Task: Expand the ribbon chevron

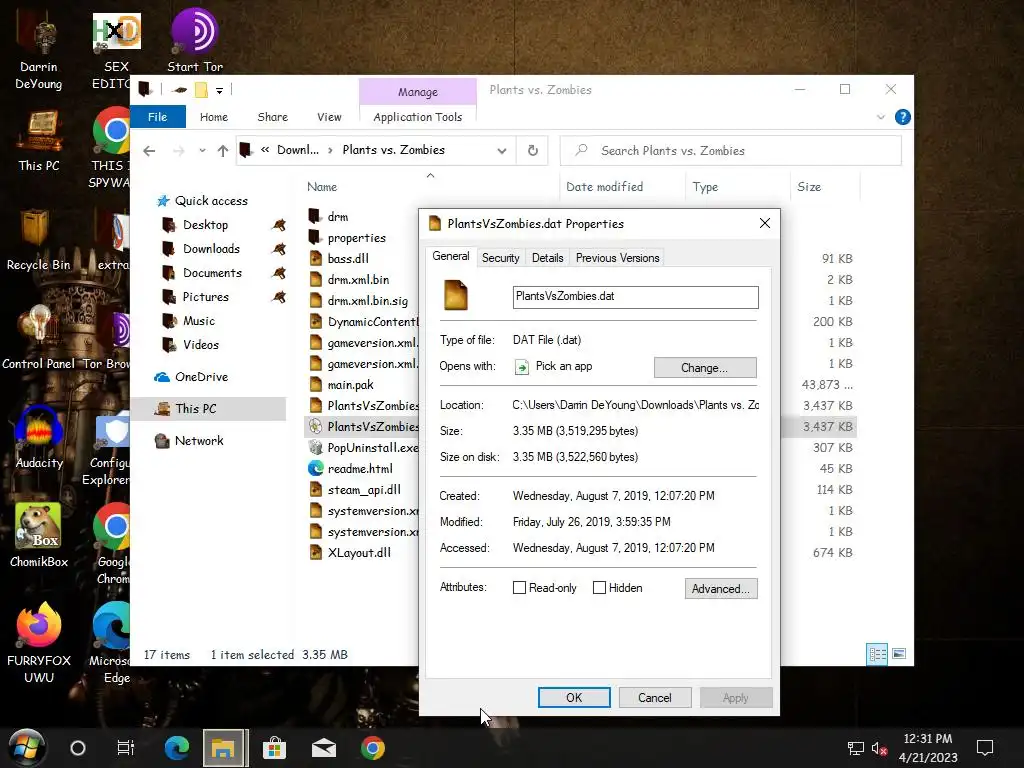Action: [x=880, y=118]
